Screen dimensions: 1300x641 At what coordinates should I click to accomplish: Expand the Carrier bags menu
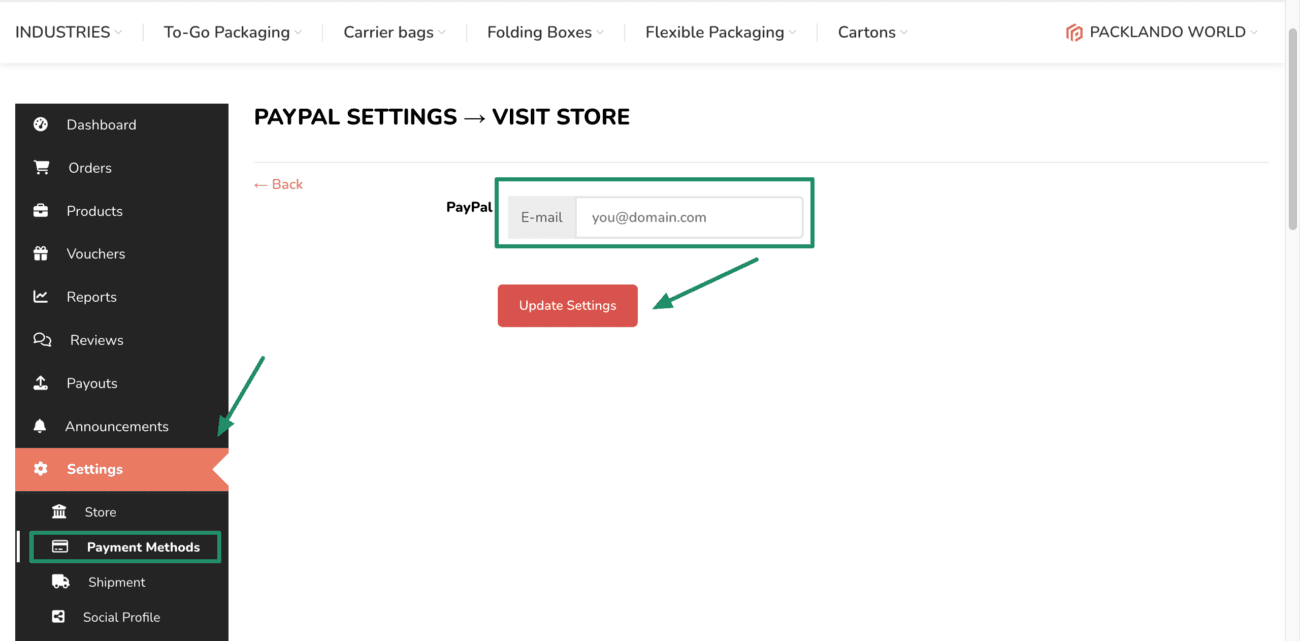pyautogui.click(x=394, y=32)
